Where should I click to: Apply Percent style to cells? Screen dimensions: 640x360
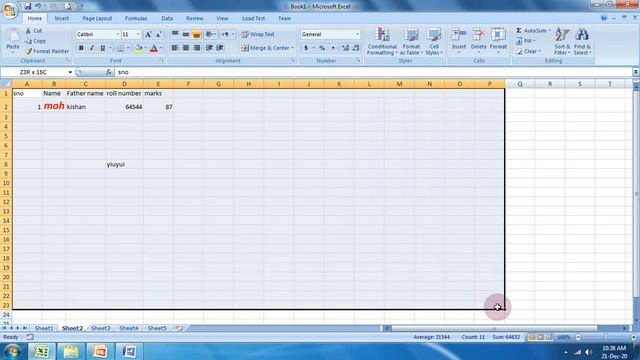(322, 48)
